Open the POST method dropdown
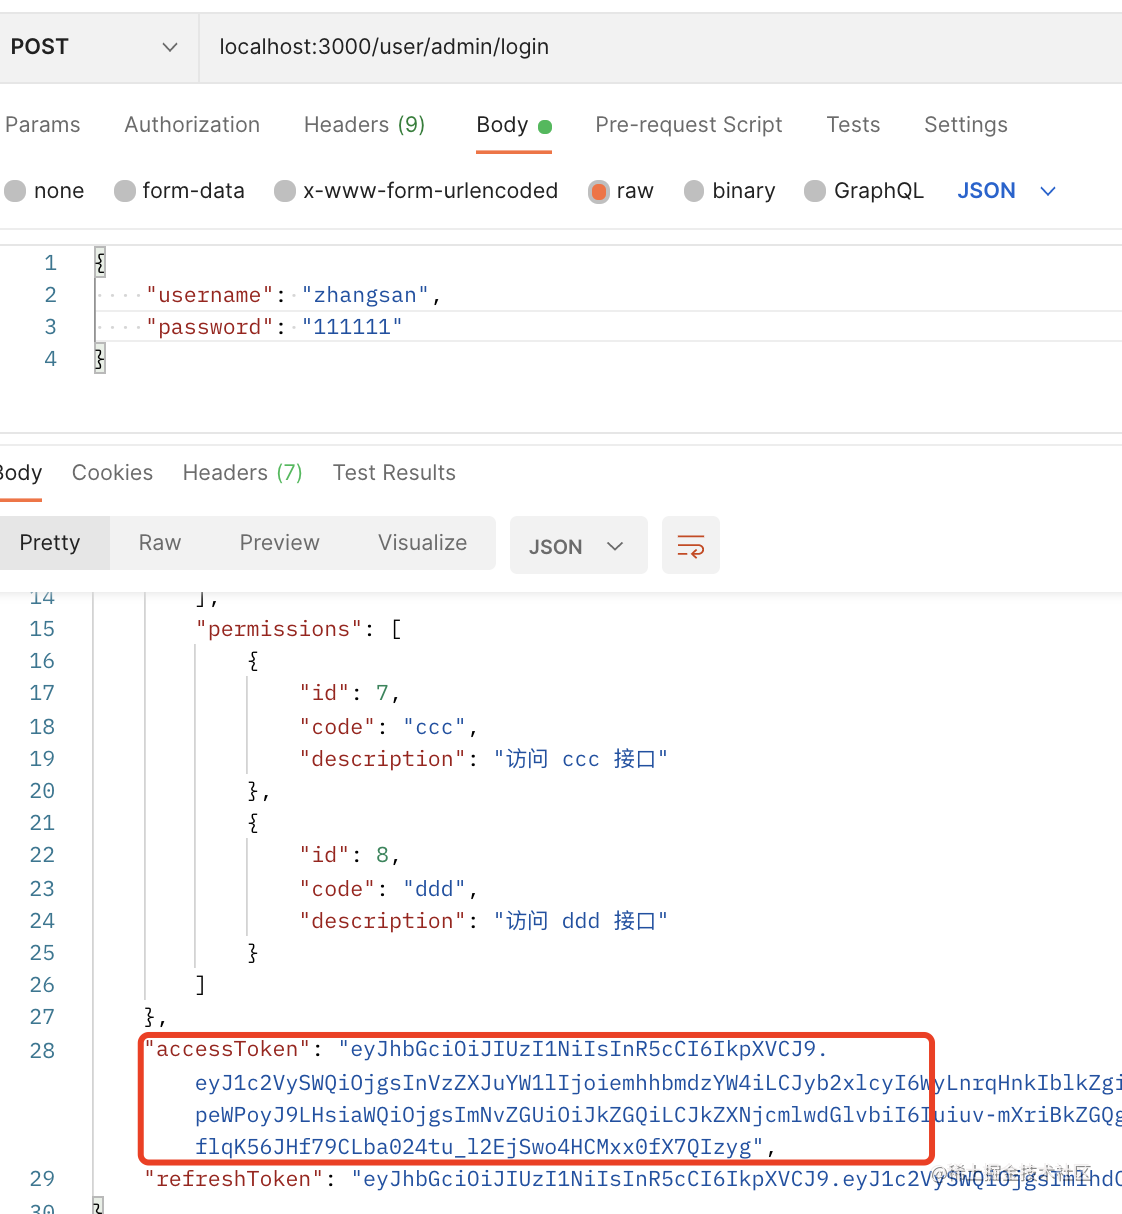1122x1214 pixels. tap(95, 47)
